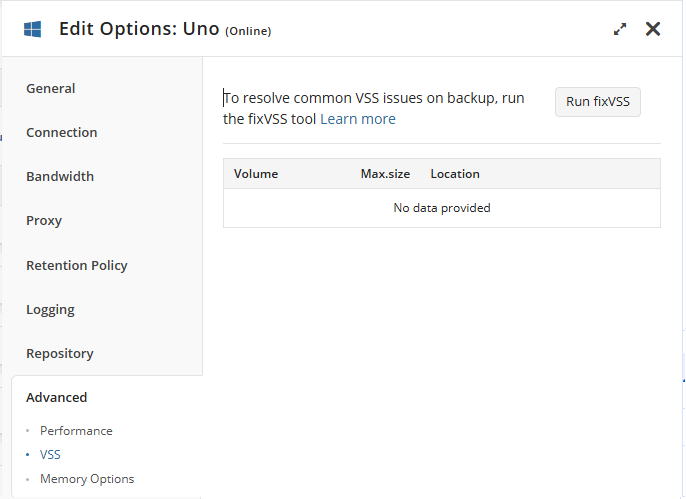Select the Repository tab

[x=60, y=353]
